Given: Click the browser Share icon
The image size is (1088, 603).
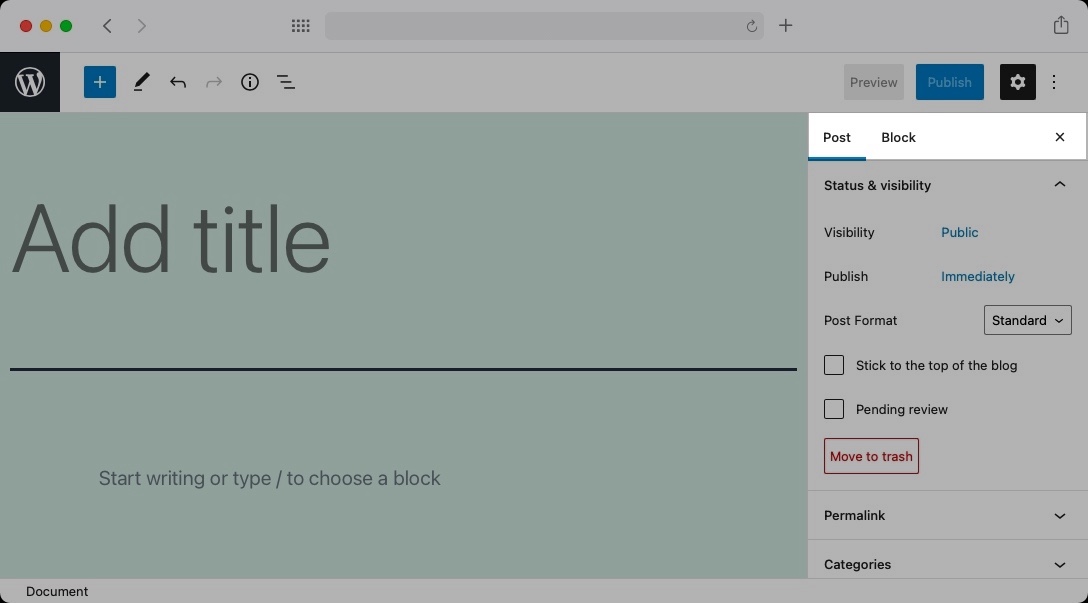Looking at the screenshot, I should [1060, 25].
